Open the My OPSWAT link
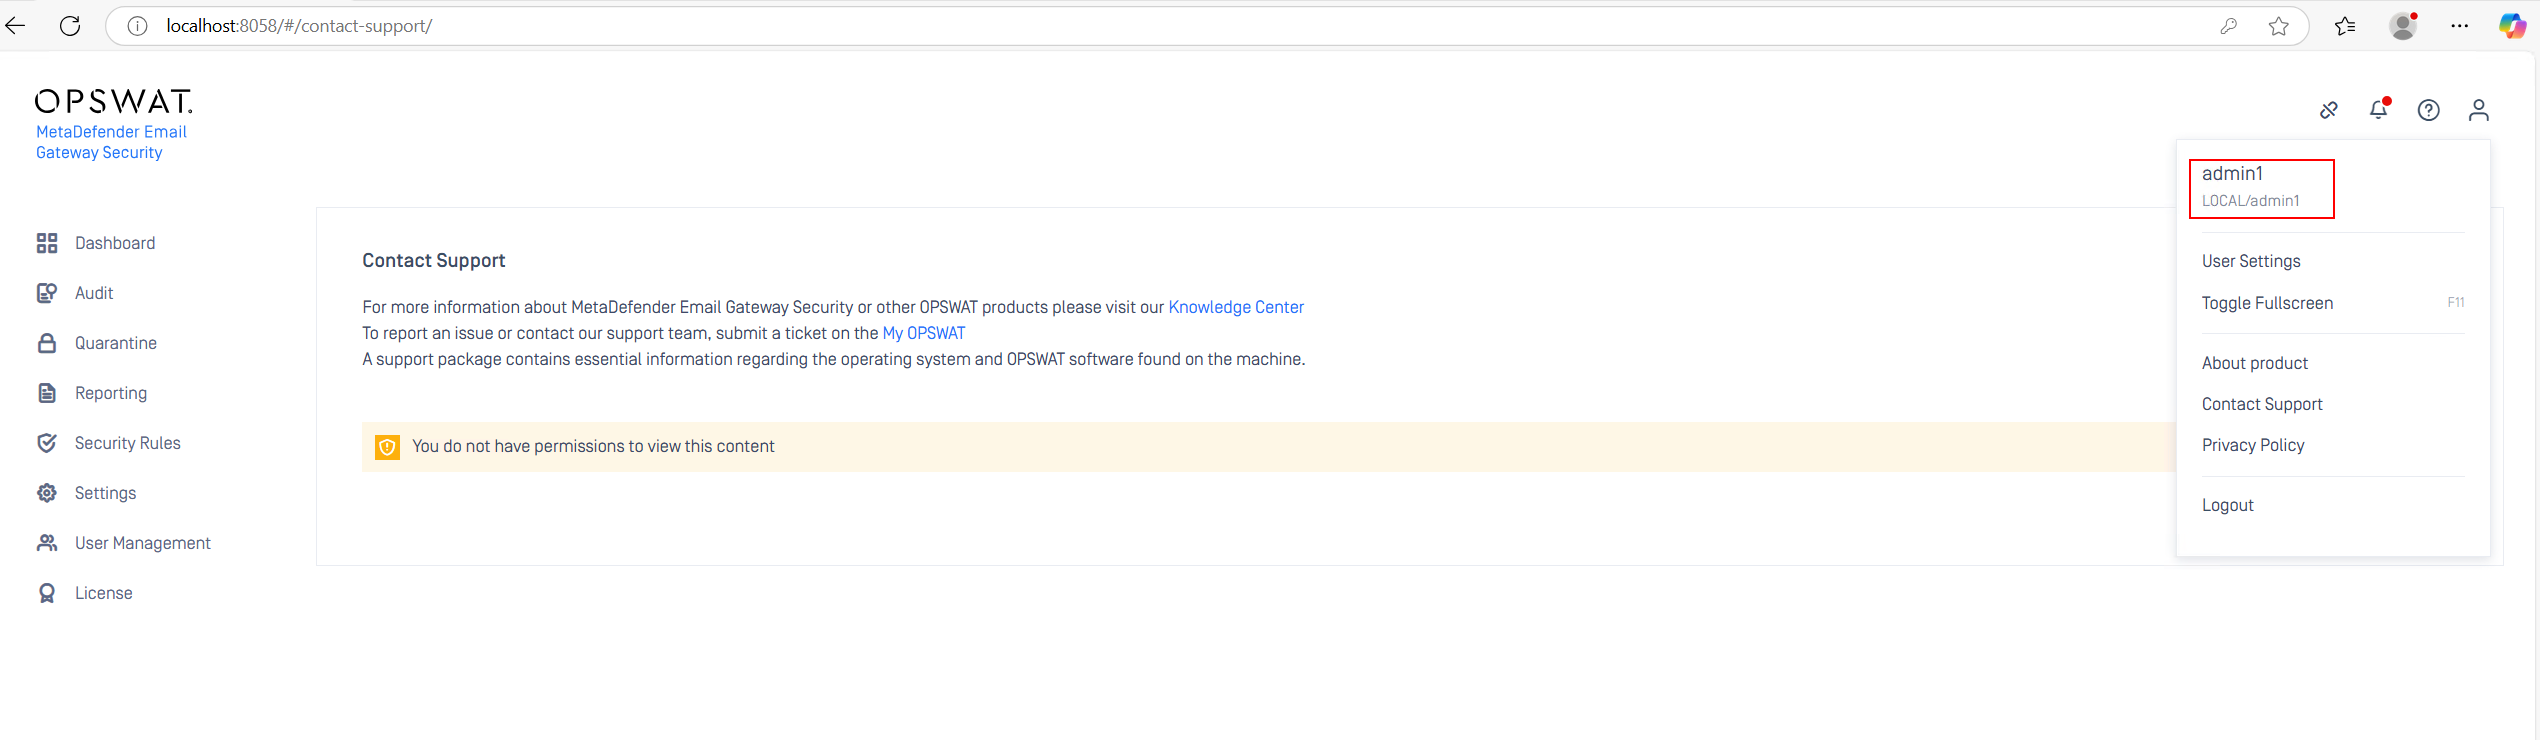 pyautogui.click(x=924, y=333)
